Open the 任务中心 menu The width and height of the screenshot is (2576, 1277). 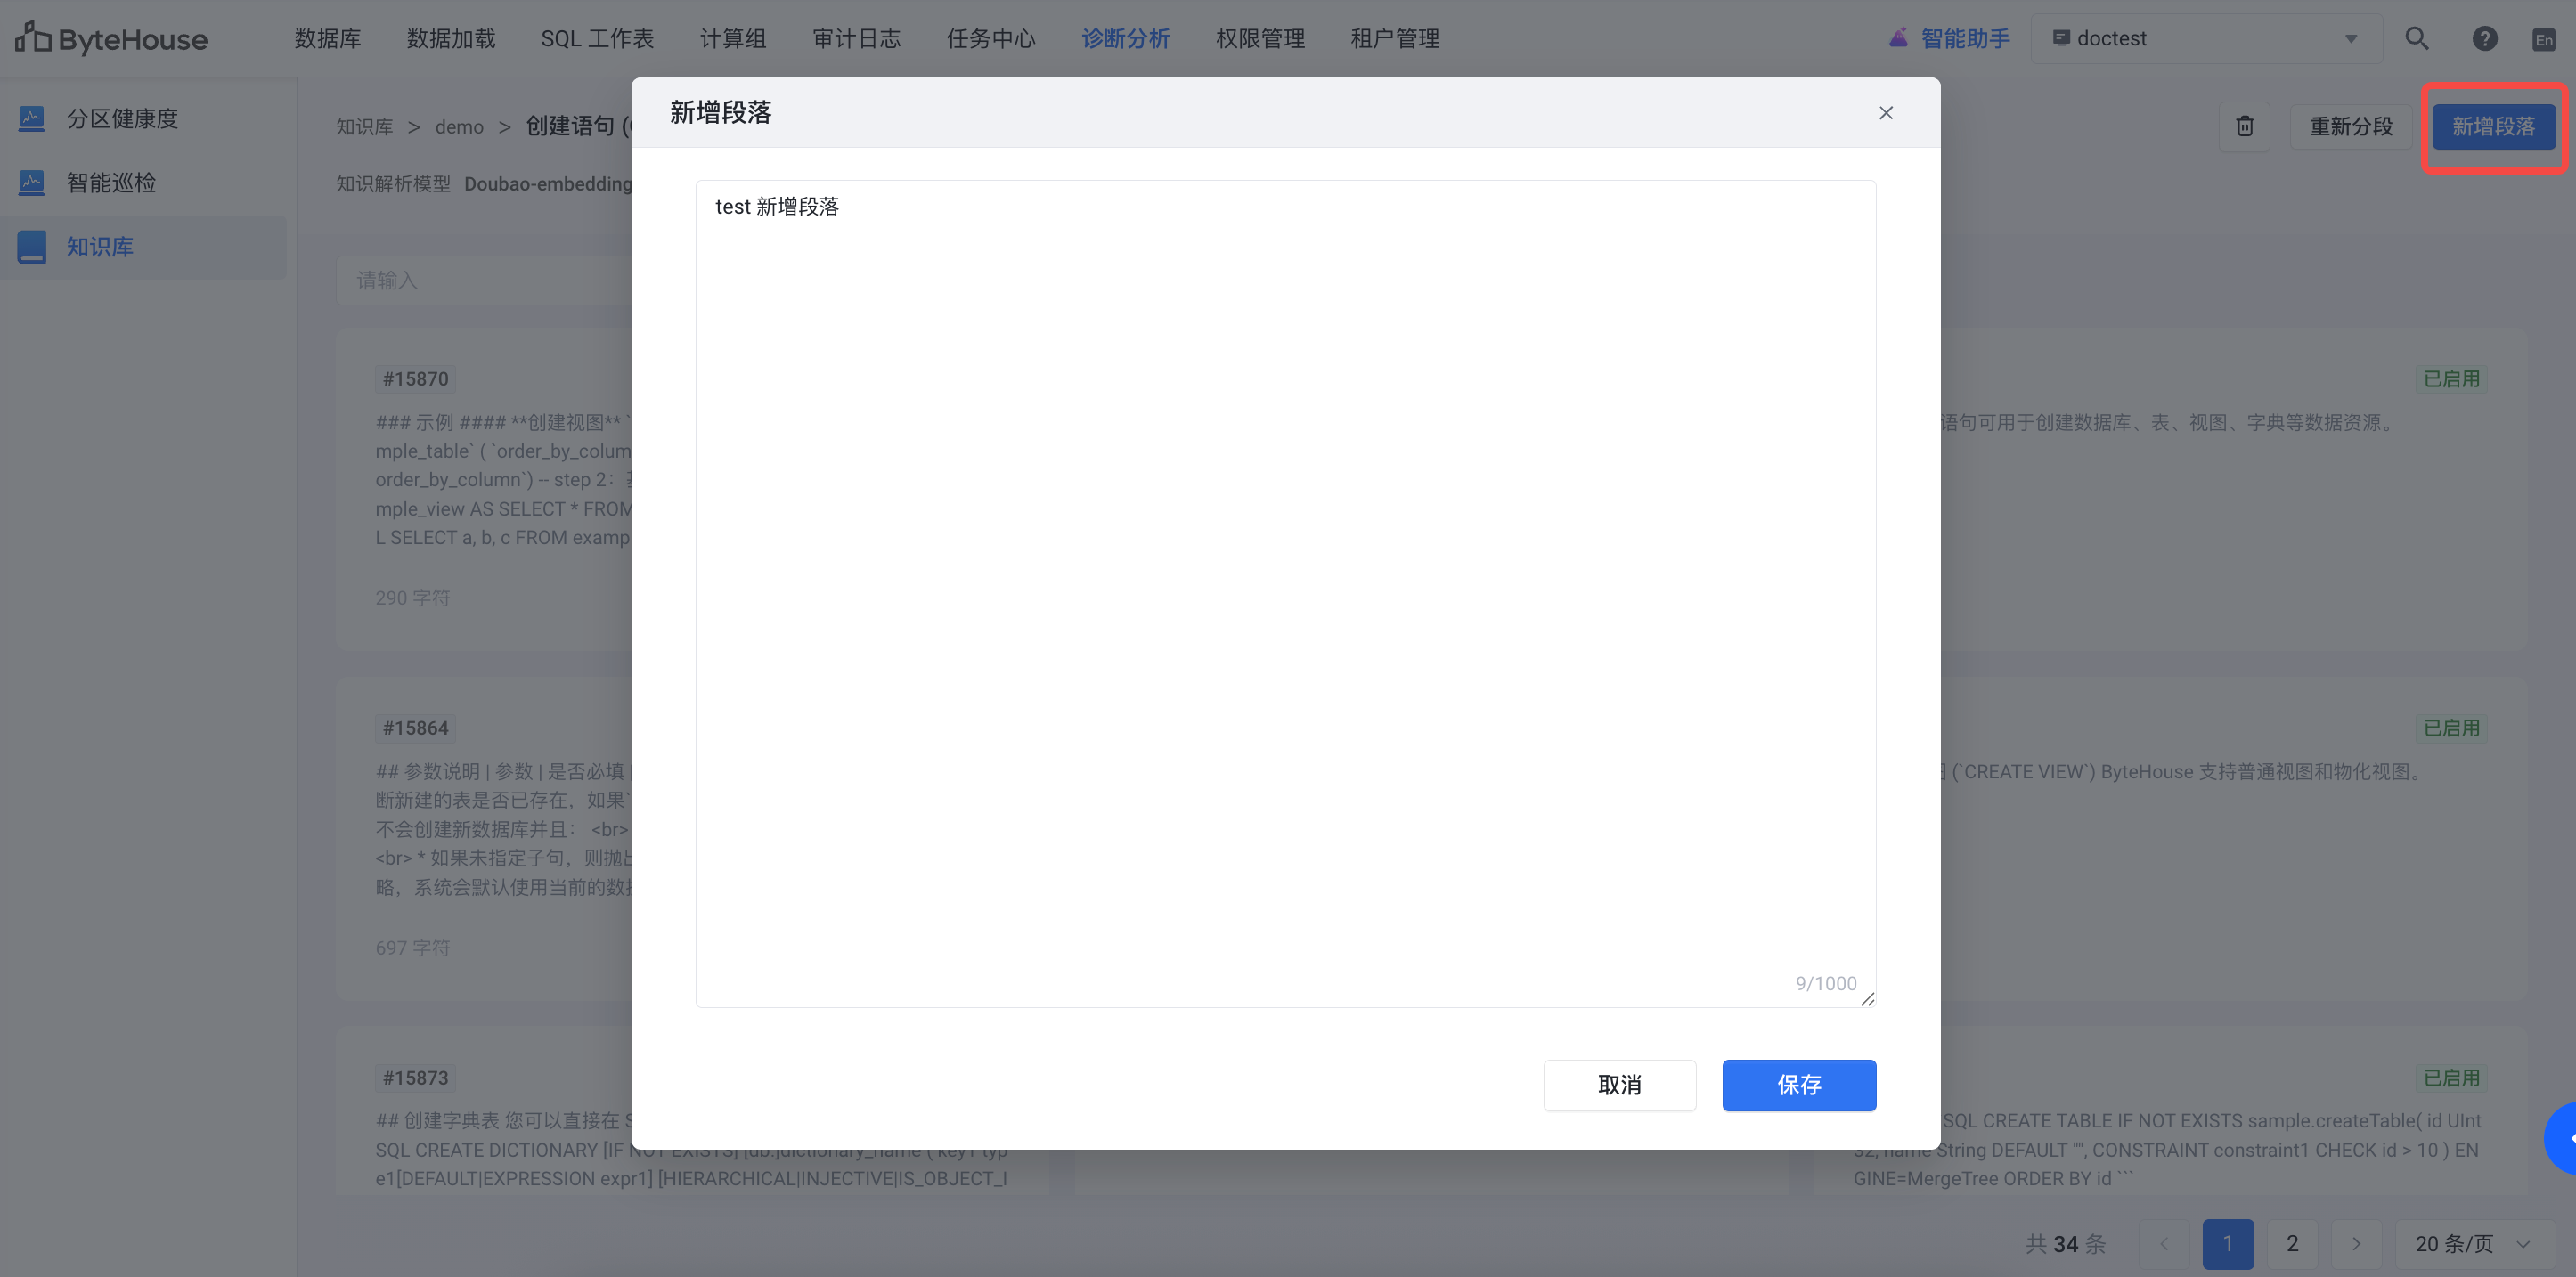coord(990,38)
